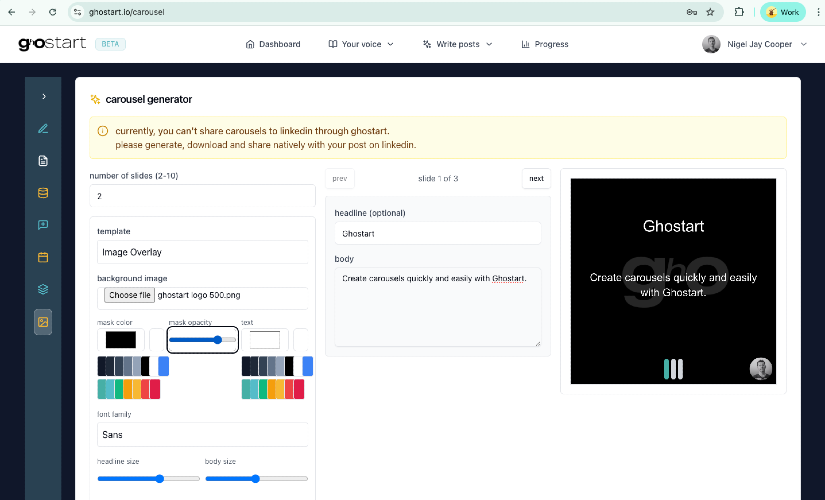Click the BETA badge
The image size is (825, 500).
pyautogui.click(x=110, y=44)
